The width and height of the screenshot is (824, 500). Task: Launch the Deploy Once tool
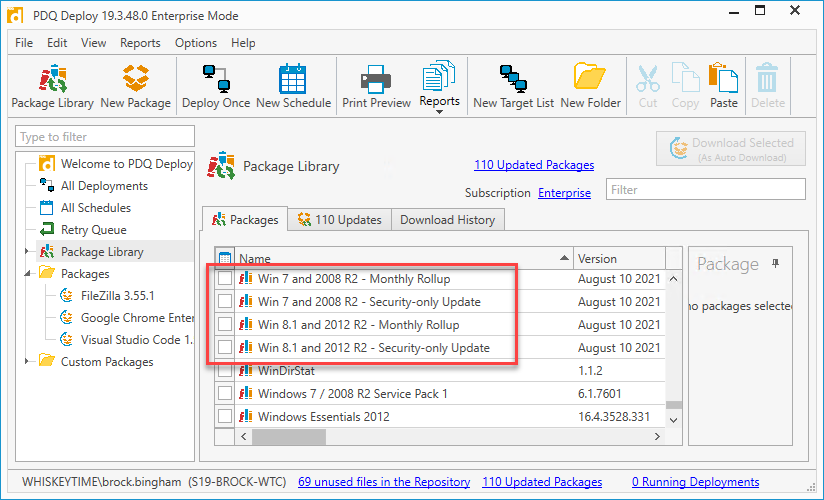point(216,87)
